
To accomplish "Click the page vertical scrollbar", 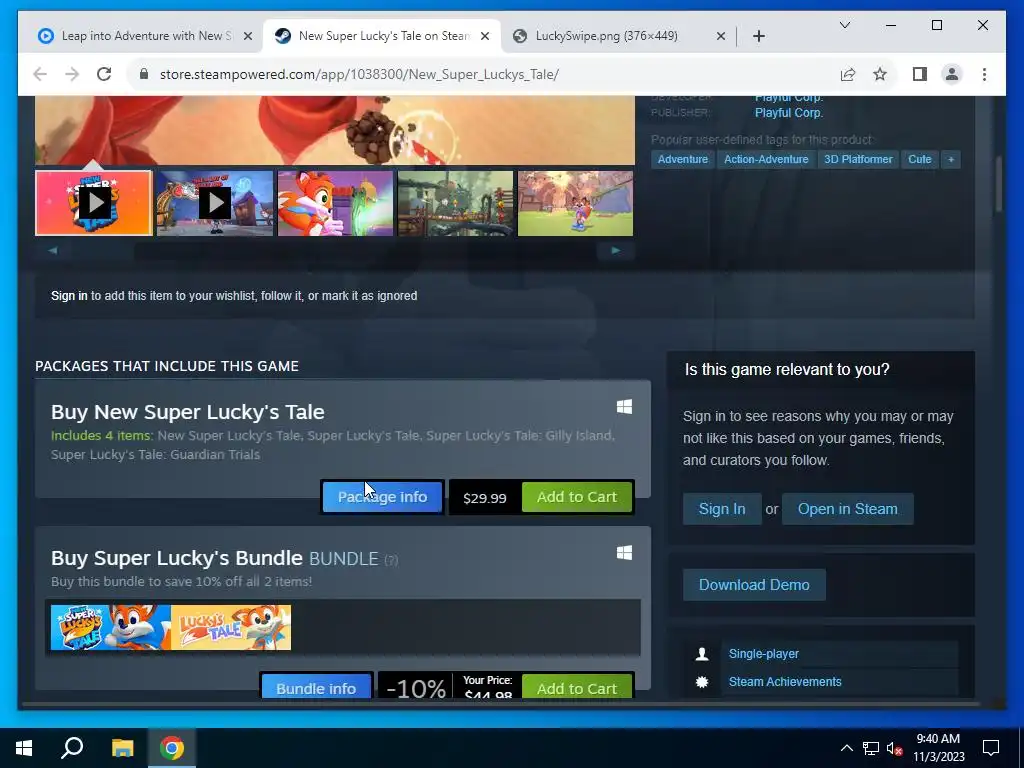I will pos(999,185).
